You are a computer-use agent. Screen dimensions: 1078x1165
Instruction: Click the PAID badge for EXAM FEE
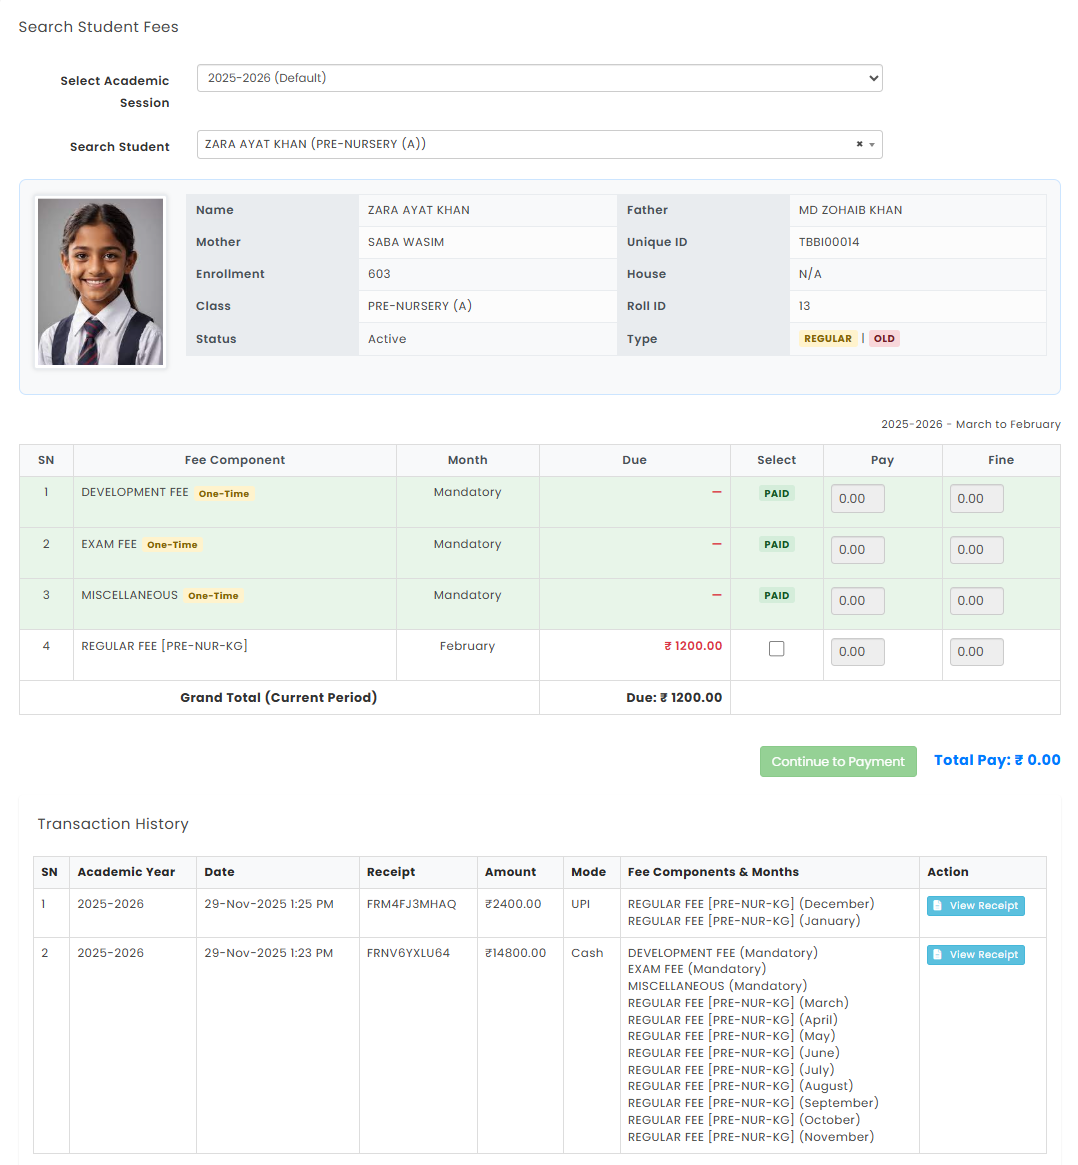[x=777, y=544]
